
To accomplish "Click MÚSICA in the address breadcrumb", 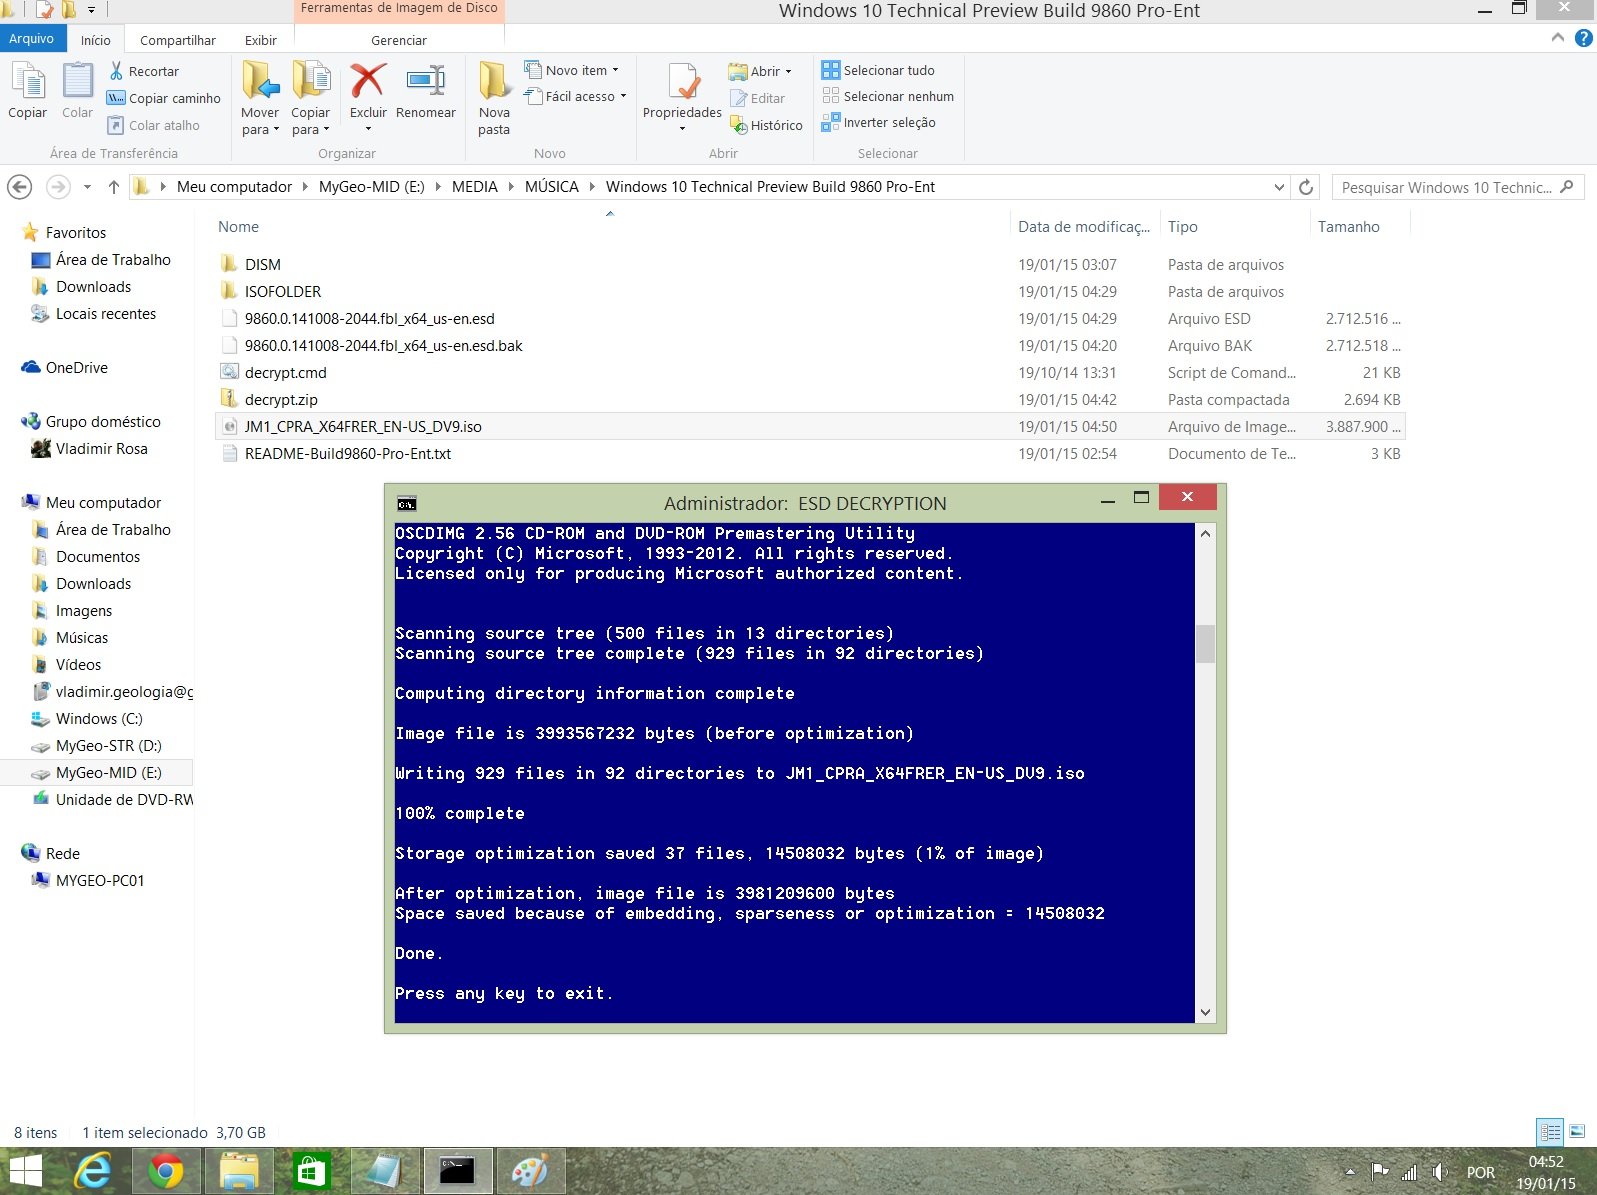I will 552,187.
